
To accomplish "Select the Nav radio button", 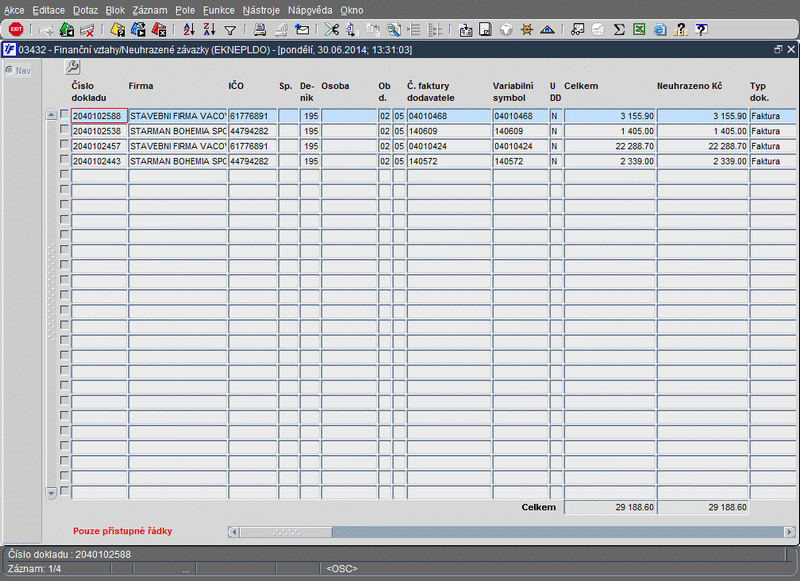I will (9, 70).
